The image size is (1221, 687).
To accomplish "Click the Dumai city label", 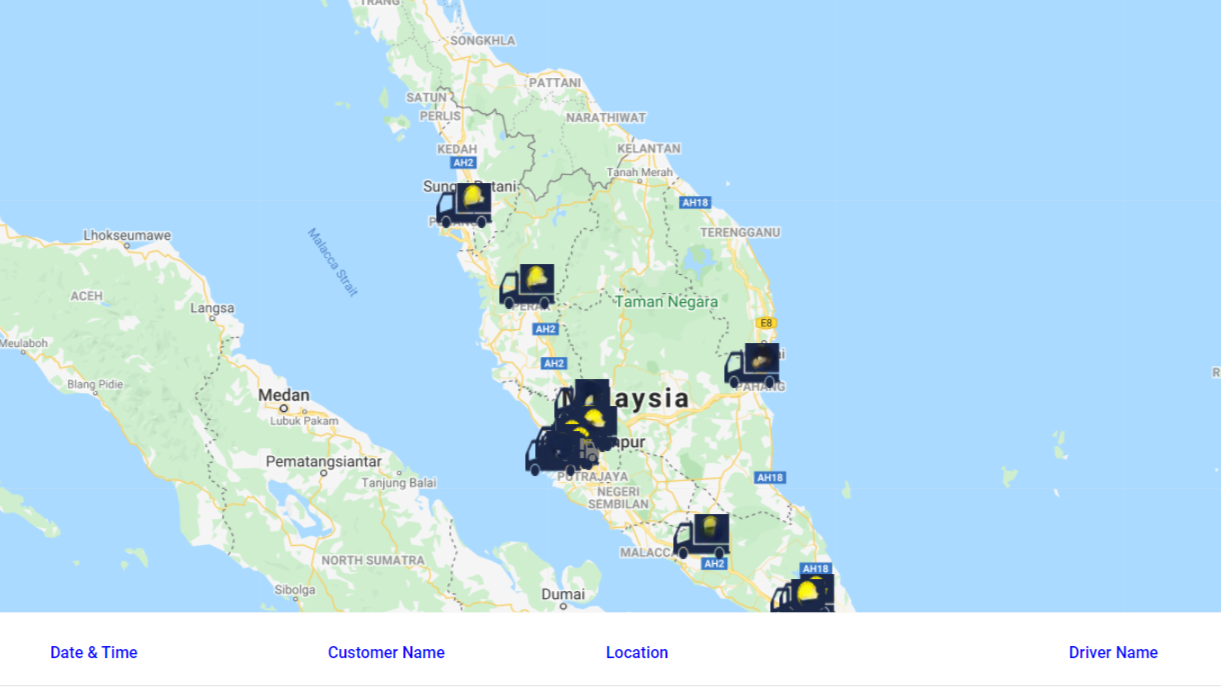I will point(563,595).
